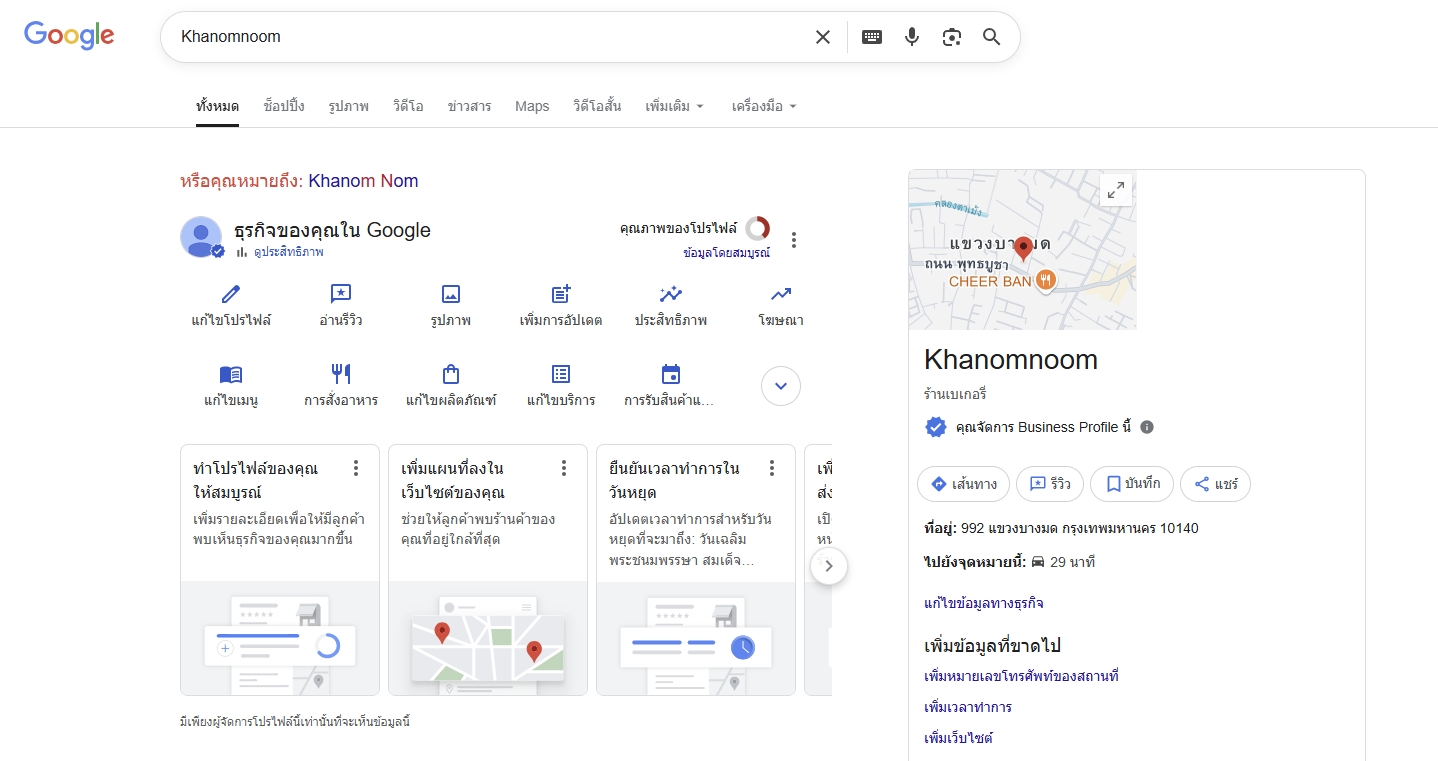The width and height of the screenshot is (1438, 761).
Task: Click the 29 นาที drive time
Action: tap(1072, 562)
